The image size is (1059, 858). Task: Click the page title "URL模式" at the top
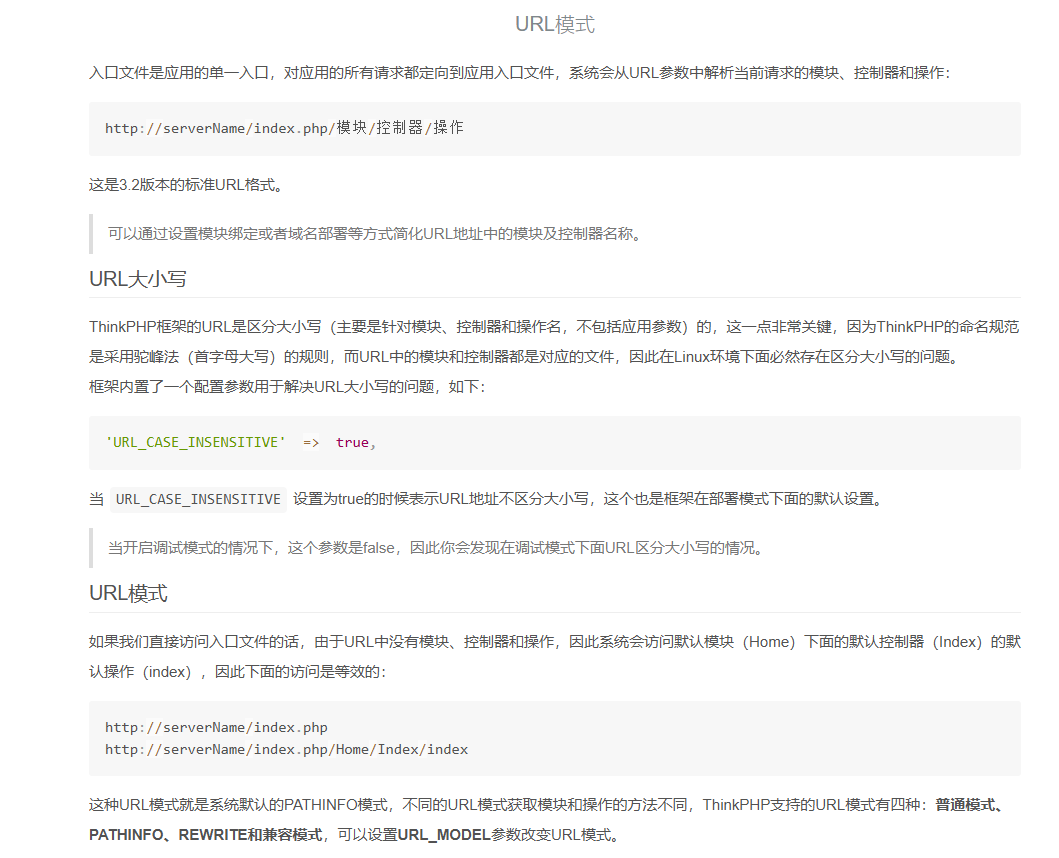(x=554, y=25)
